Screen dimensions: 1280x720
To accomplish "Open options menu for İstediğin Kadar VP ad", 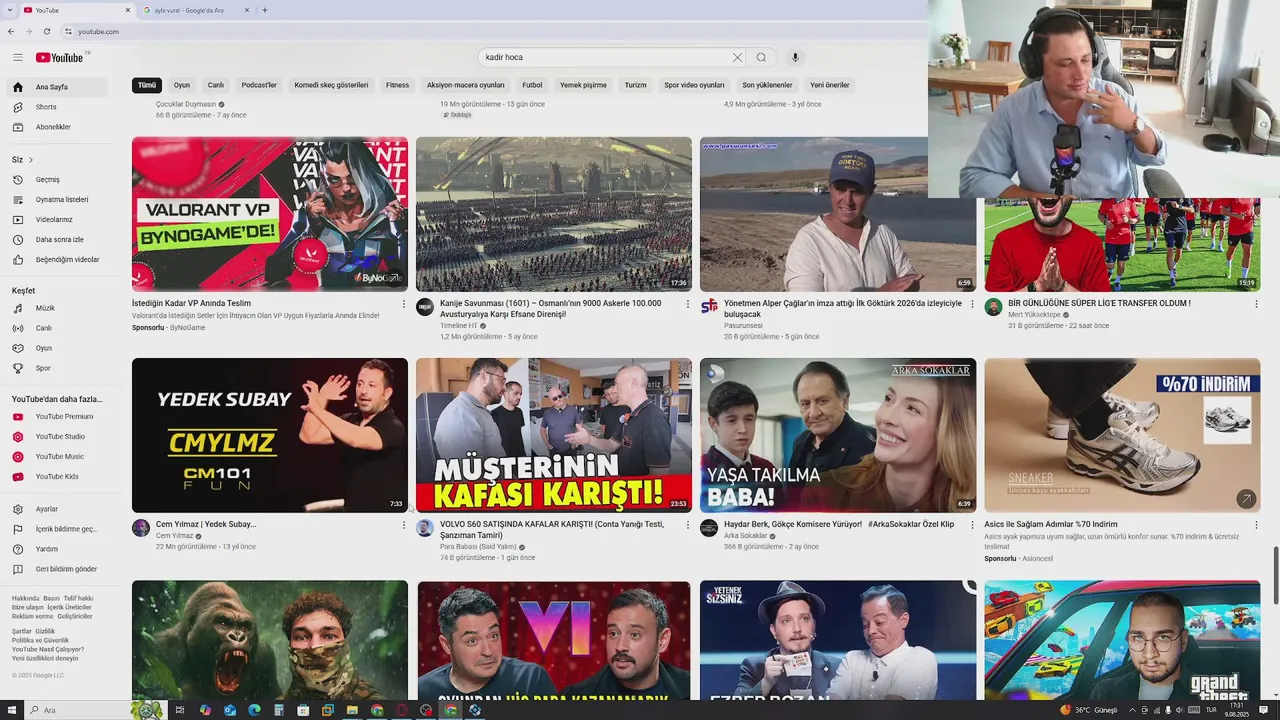I will [404, 304].
